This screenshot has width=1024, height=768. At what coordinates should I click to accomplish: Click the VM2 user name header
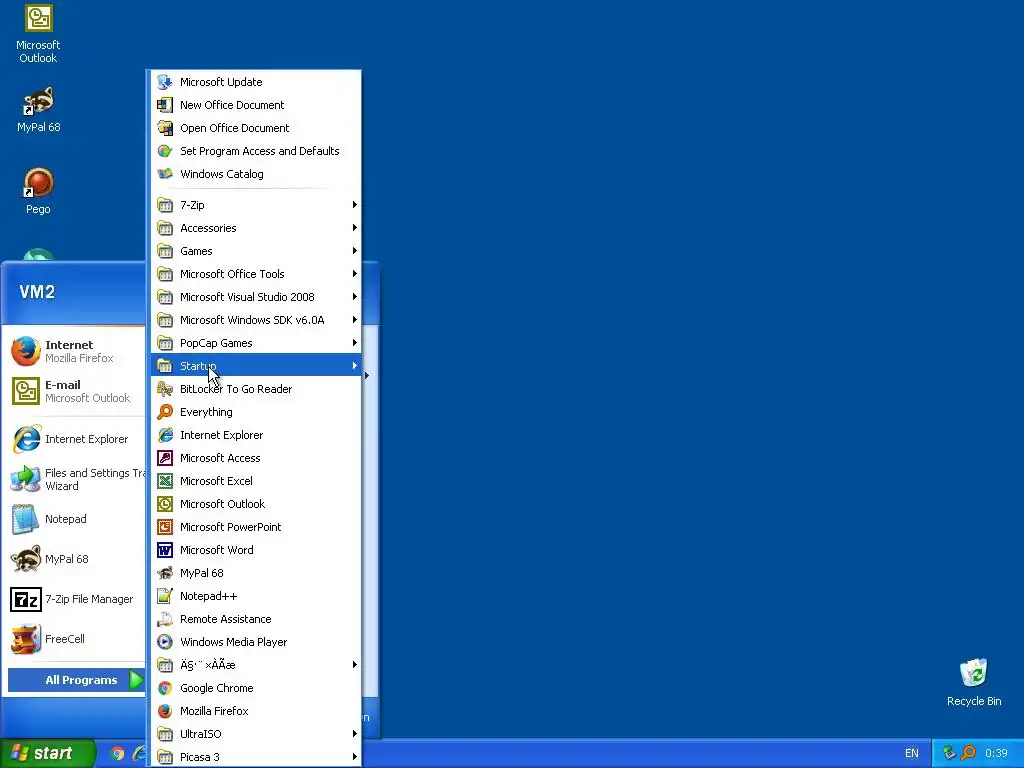tap(37, 292)
